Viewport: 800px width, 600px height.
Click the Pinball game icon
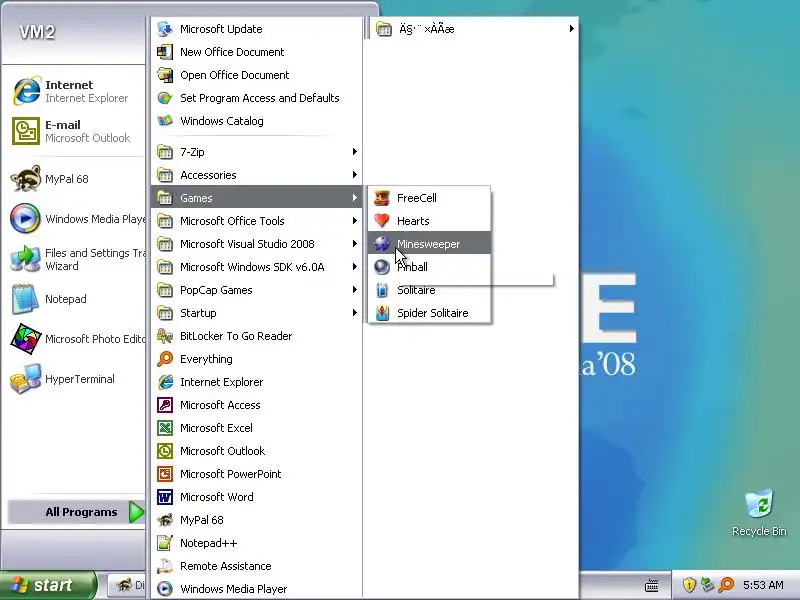click(382, 267)
